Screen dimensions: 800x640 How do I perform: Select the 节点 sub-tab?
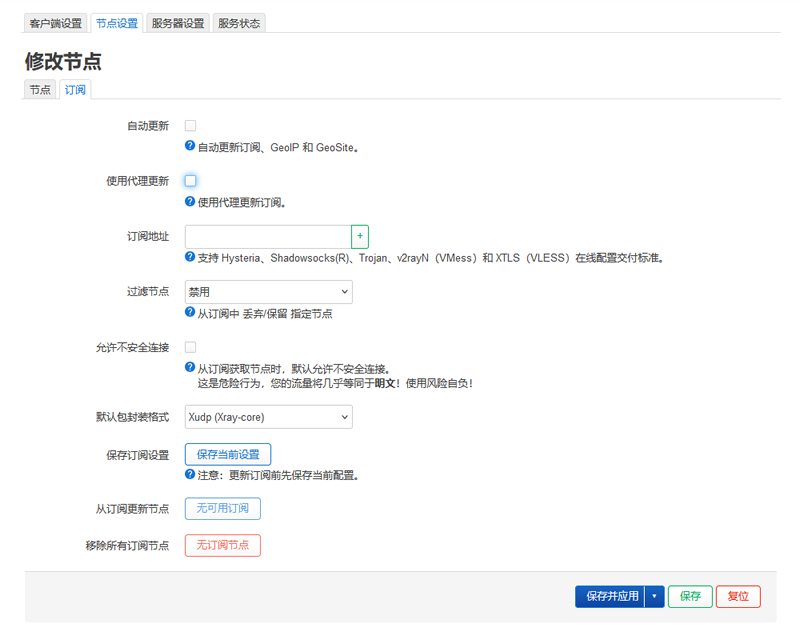(40, 89)
